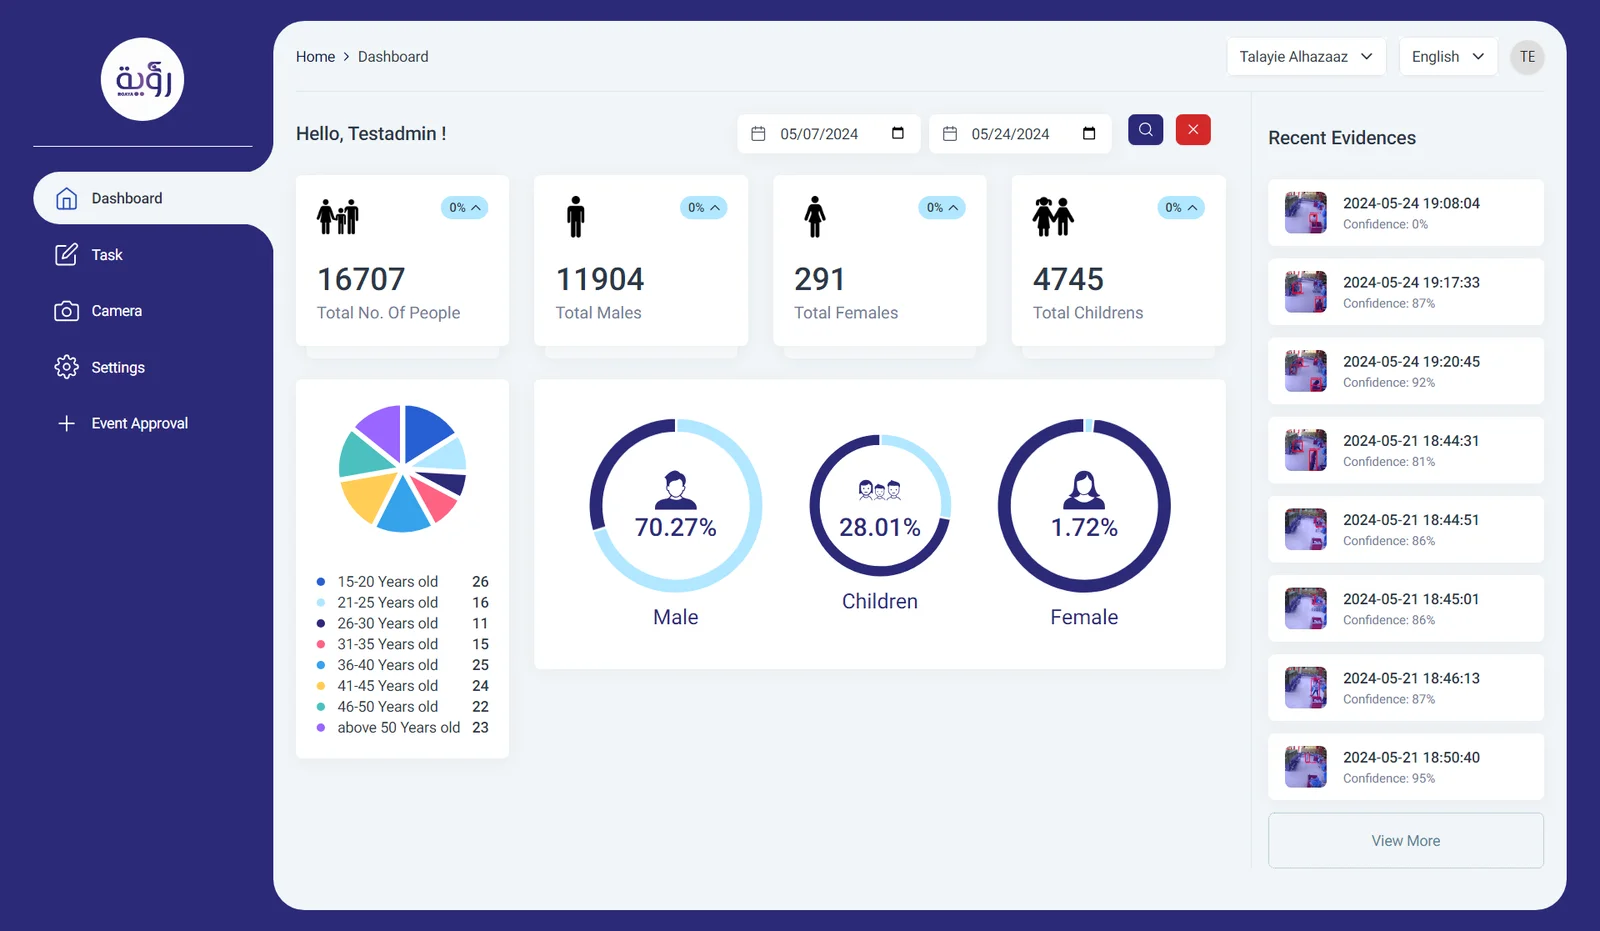Expand the 0% badge on Total Males card

[704, 207]
